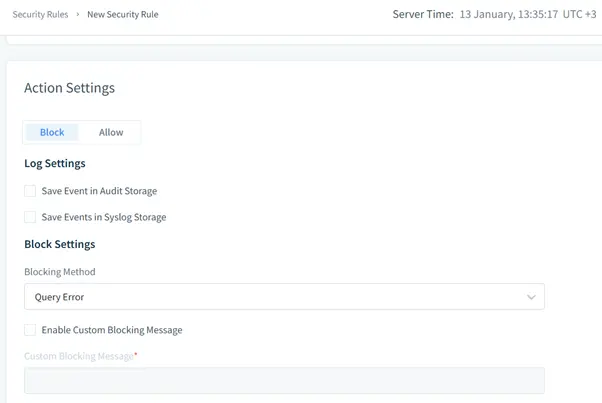Expand the Blocking Method chevron arrow
This screenshot has height=403, width=602.
tap(530, 297)
